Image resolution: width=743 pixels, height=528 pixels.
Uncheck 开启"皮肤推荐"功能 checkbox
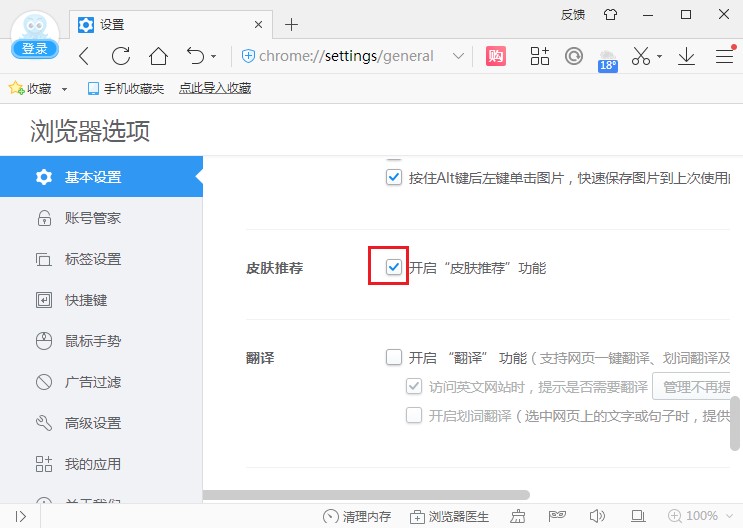pos(394,267)
